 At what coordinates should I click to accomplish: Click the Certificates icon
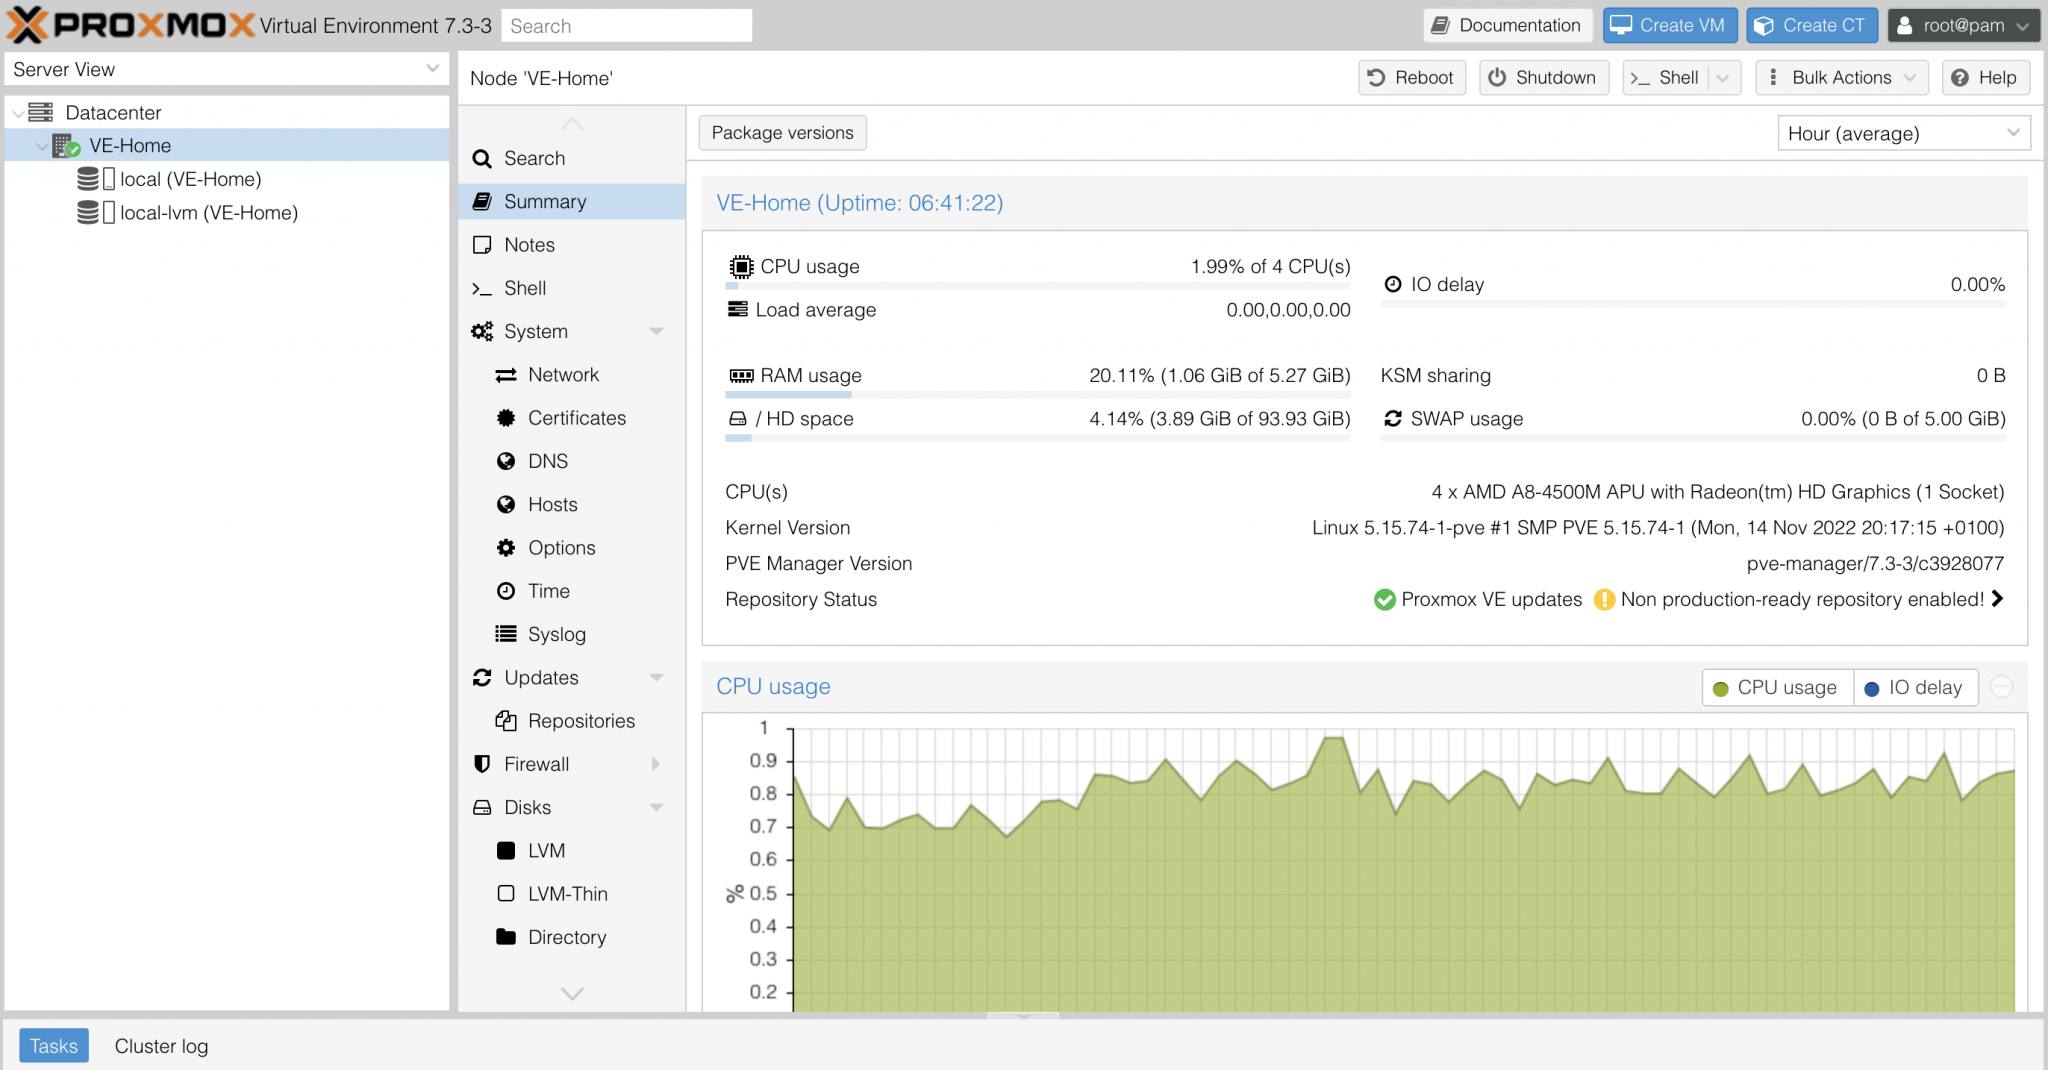tap(507, 417)
